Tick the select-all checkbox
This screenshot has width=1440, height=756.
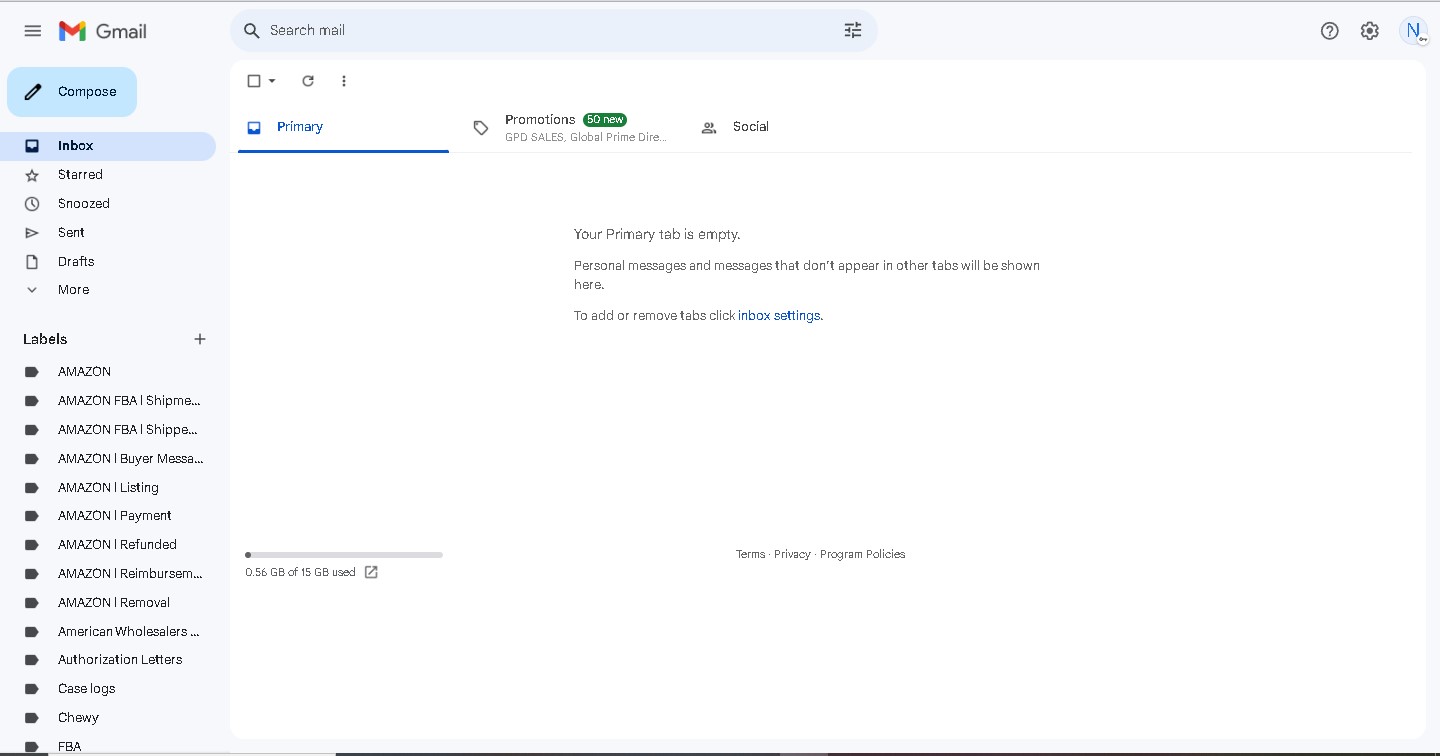pos(254,81)
